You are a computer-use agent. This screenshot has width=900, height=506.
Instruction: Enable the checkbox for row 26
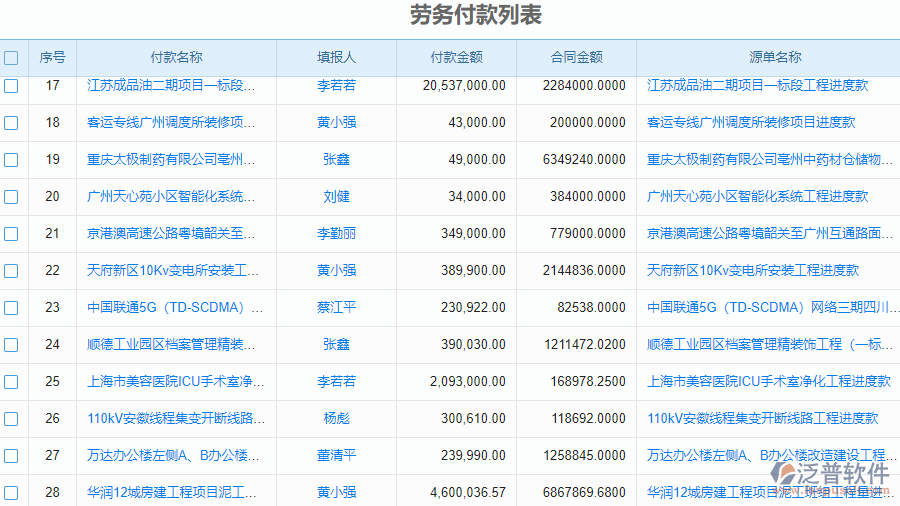coord(11,419)
